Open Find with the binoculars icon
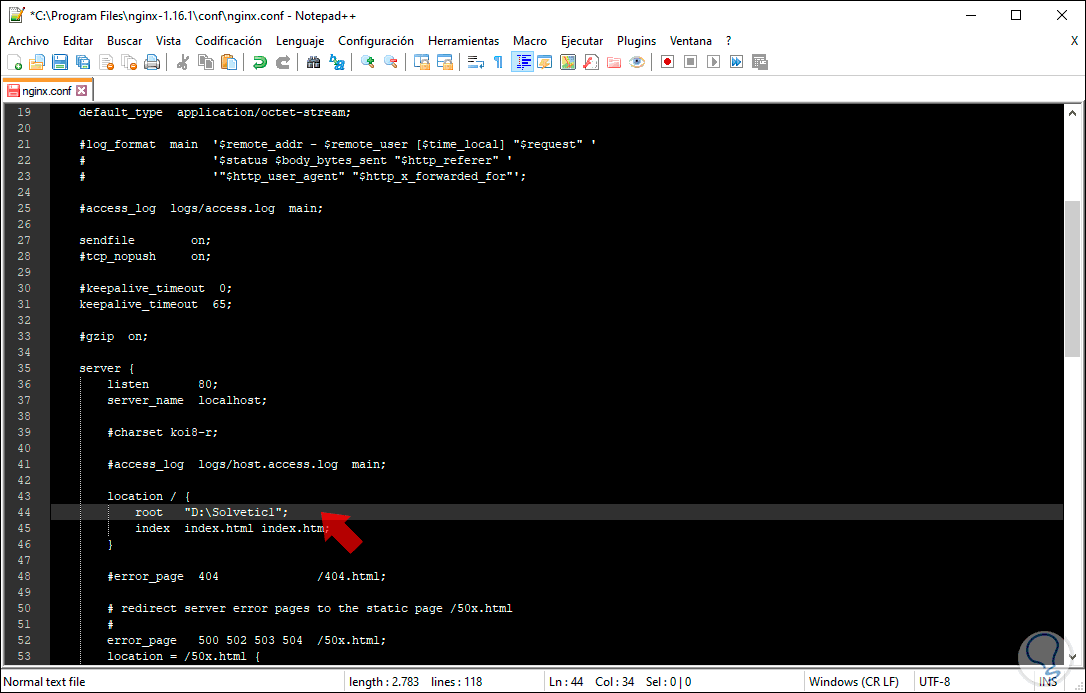The image size is (1086, 693). pos(314,62)
